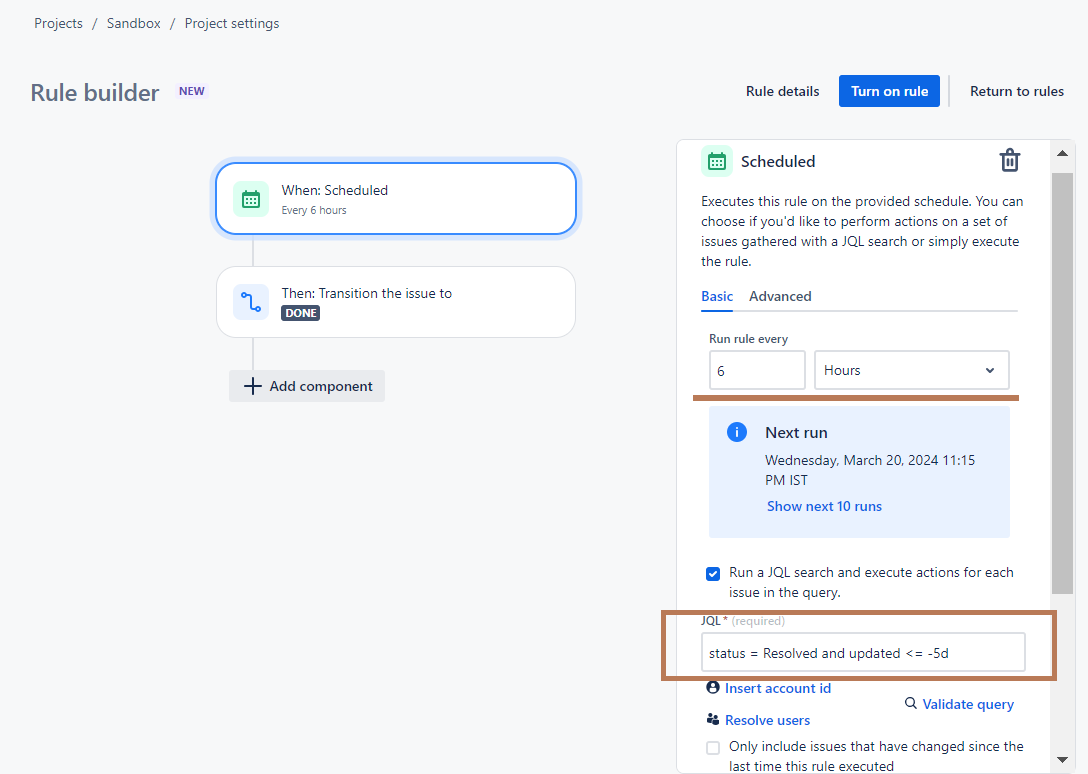Viewport: 1088px width, 774px height.
Task: Click the info icon in Next run box
Action: 737,432
